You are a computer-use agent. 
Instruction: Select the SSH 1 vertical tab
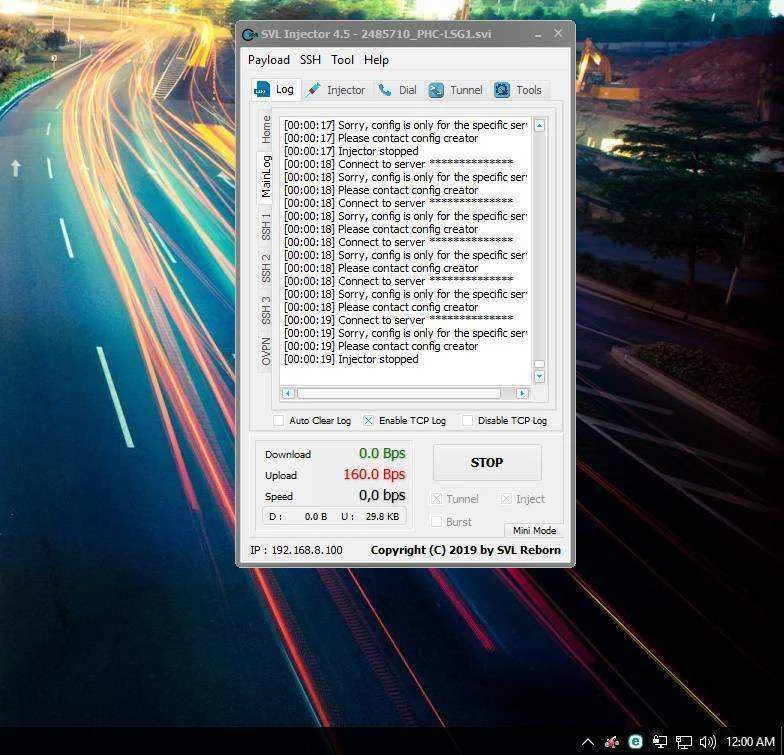(x=266, y=226)
